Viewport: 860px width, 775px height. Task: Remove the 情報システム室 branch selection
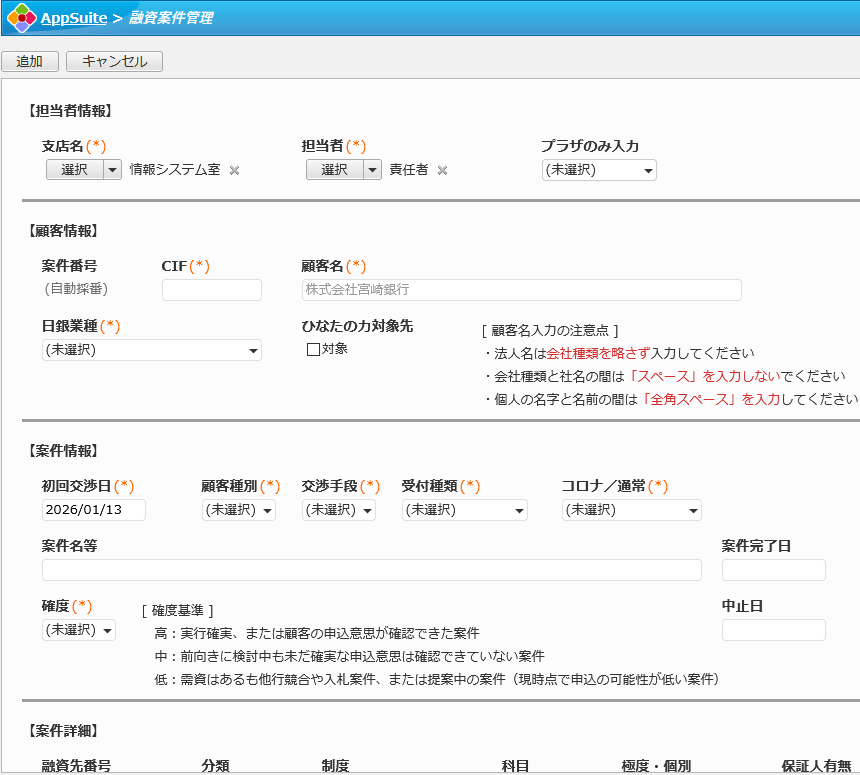coord(235,170)
